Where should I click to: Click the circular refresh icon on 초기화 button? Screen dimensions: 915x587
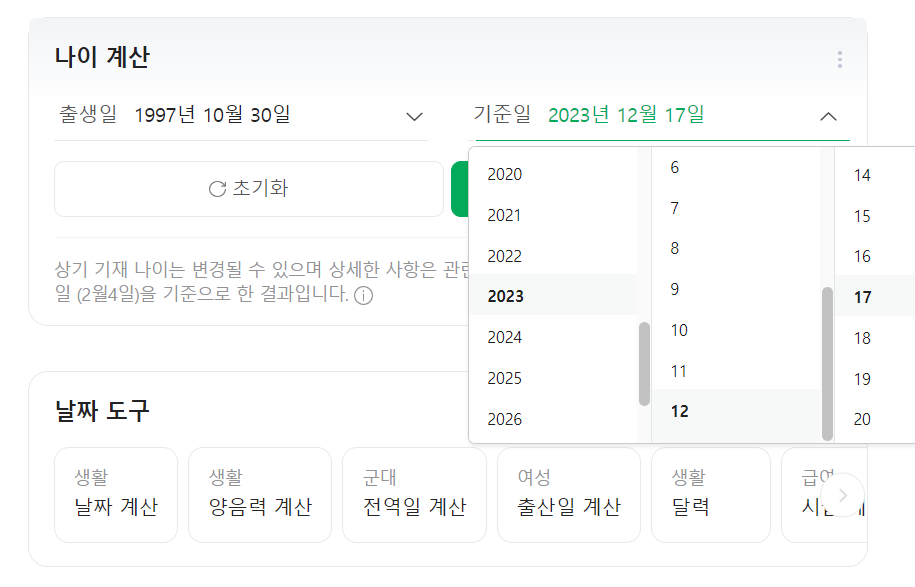217,189
